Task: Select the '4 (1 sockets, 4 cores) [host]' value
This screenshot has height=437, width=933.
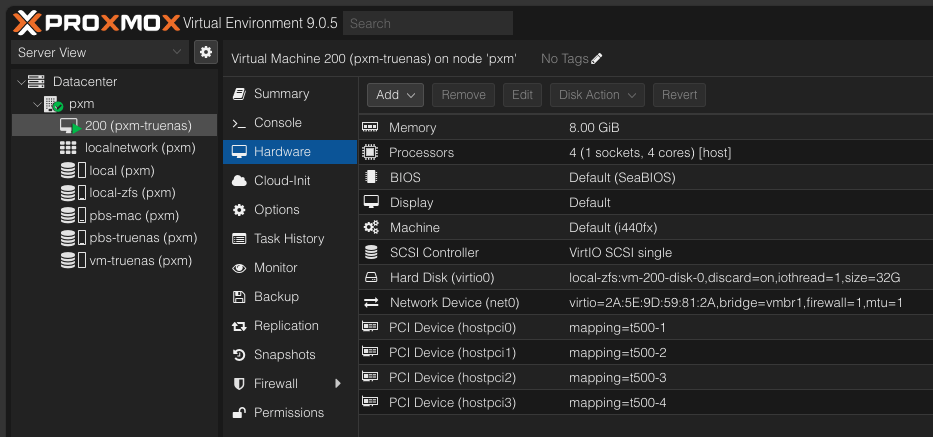Action: [x=650, y=152]
